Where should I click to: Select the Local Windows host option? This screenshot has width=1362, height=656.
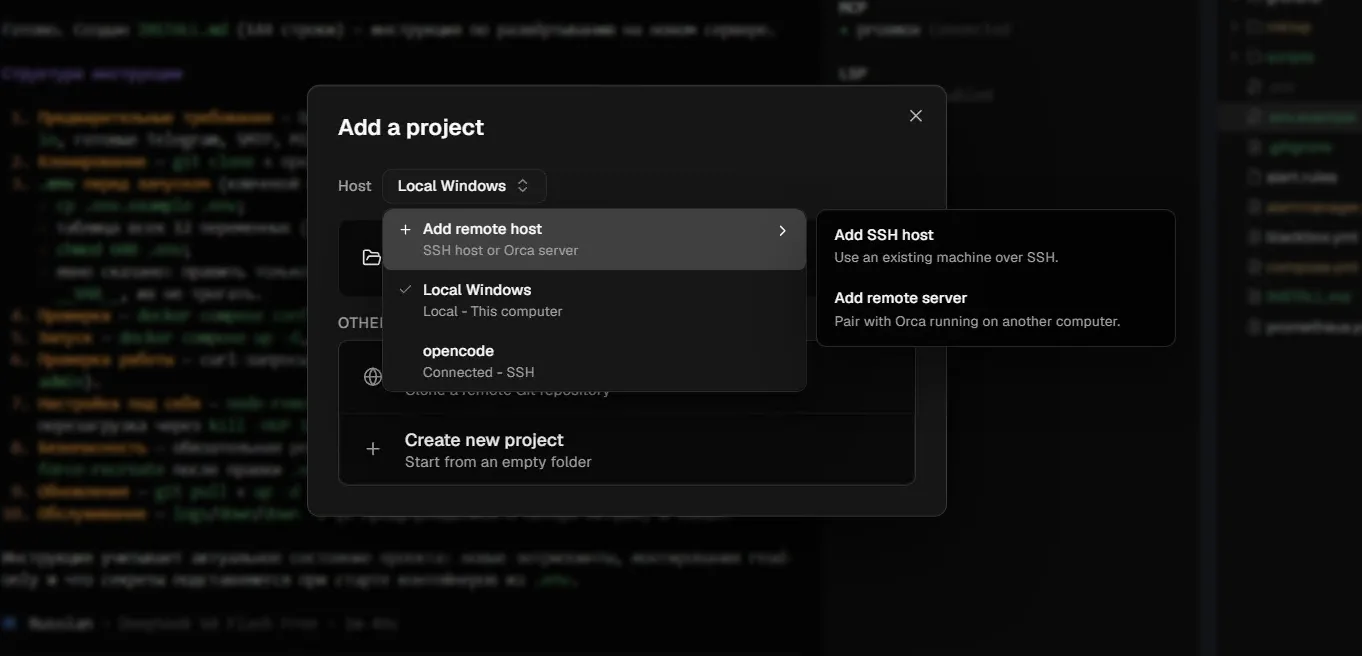pos(594,300)
